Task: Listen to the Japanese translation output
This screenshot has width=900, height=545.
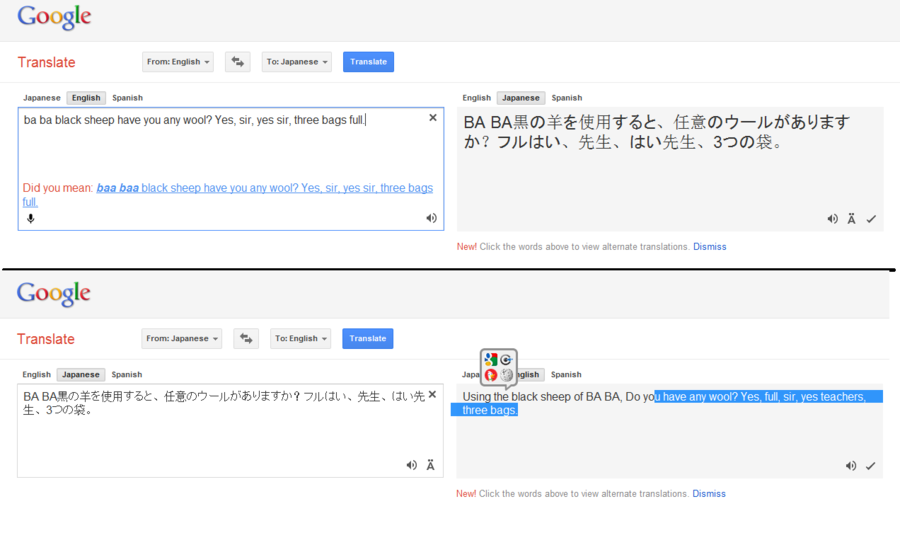Action: click(x=832, y=219)
